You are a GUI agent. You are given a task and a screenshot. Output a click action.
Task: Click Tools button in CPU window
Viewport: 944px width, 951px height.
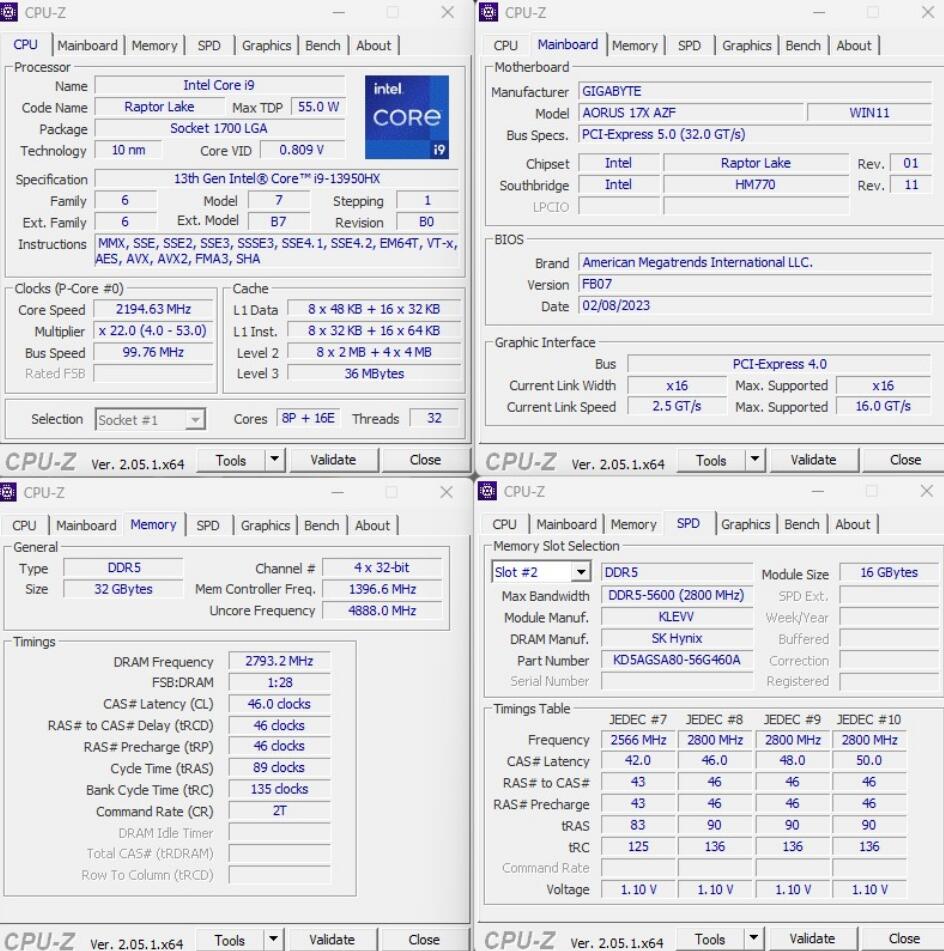(231, 460)
